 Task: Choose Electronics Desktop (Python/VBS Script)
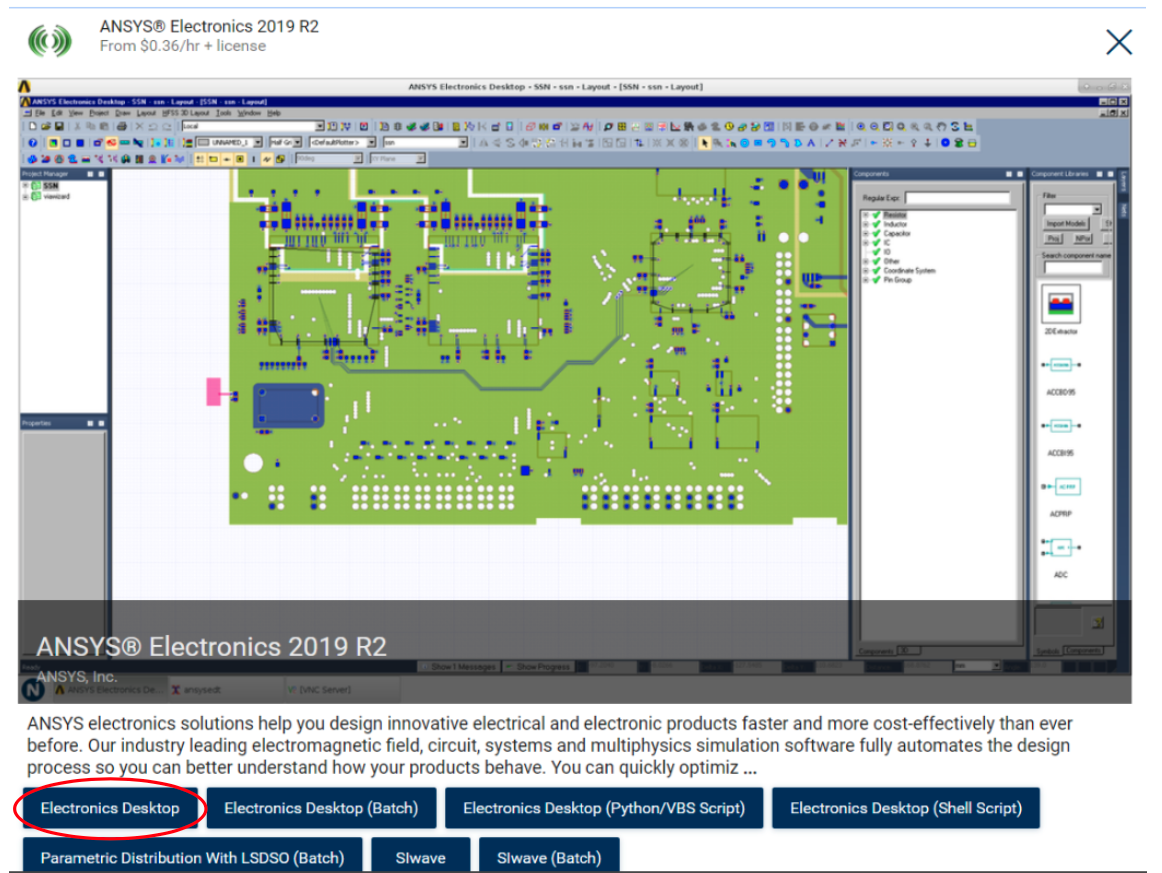click(604, 808)
